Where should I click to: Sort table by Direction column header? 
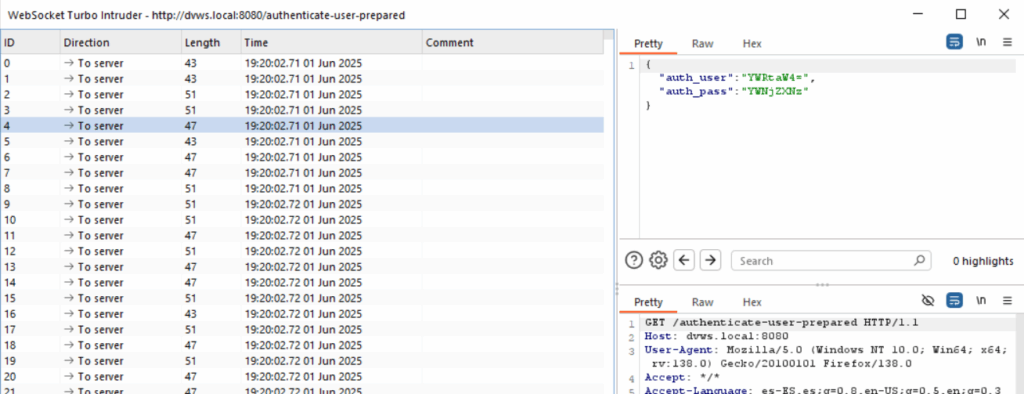[x=120, y=42]
